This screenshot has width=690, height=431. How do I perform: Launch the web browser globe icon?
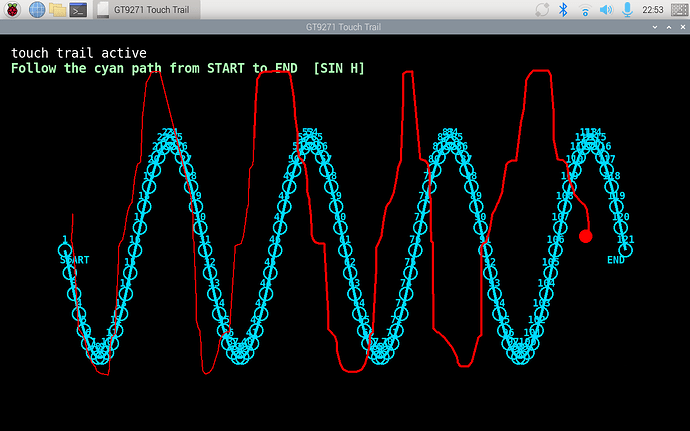(x=37, y=10)
